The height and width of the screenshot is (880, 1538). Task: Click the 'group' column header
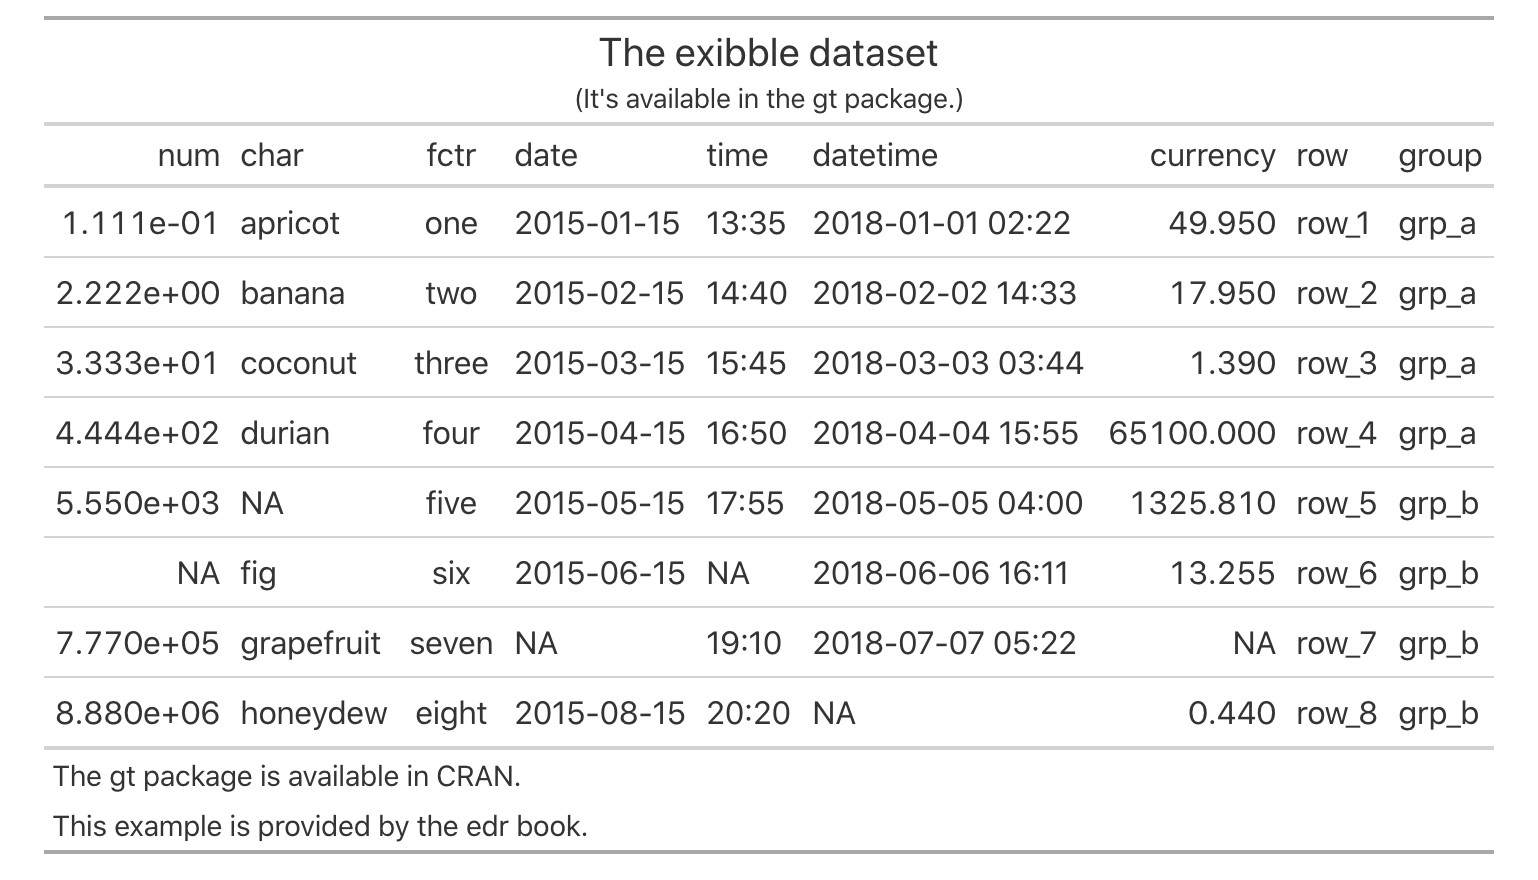pyautogui.click(x=1440, y=156)
